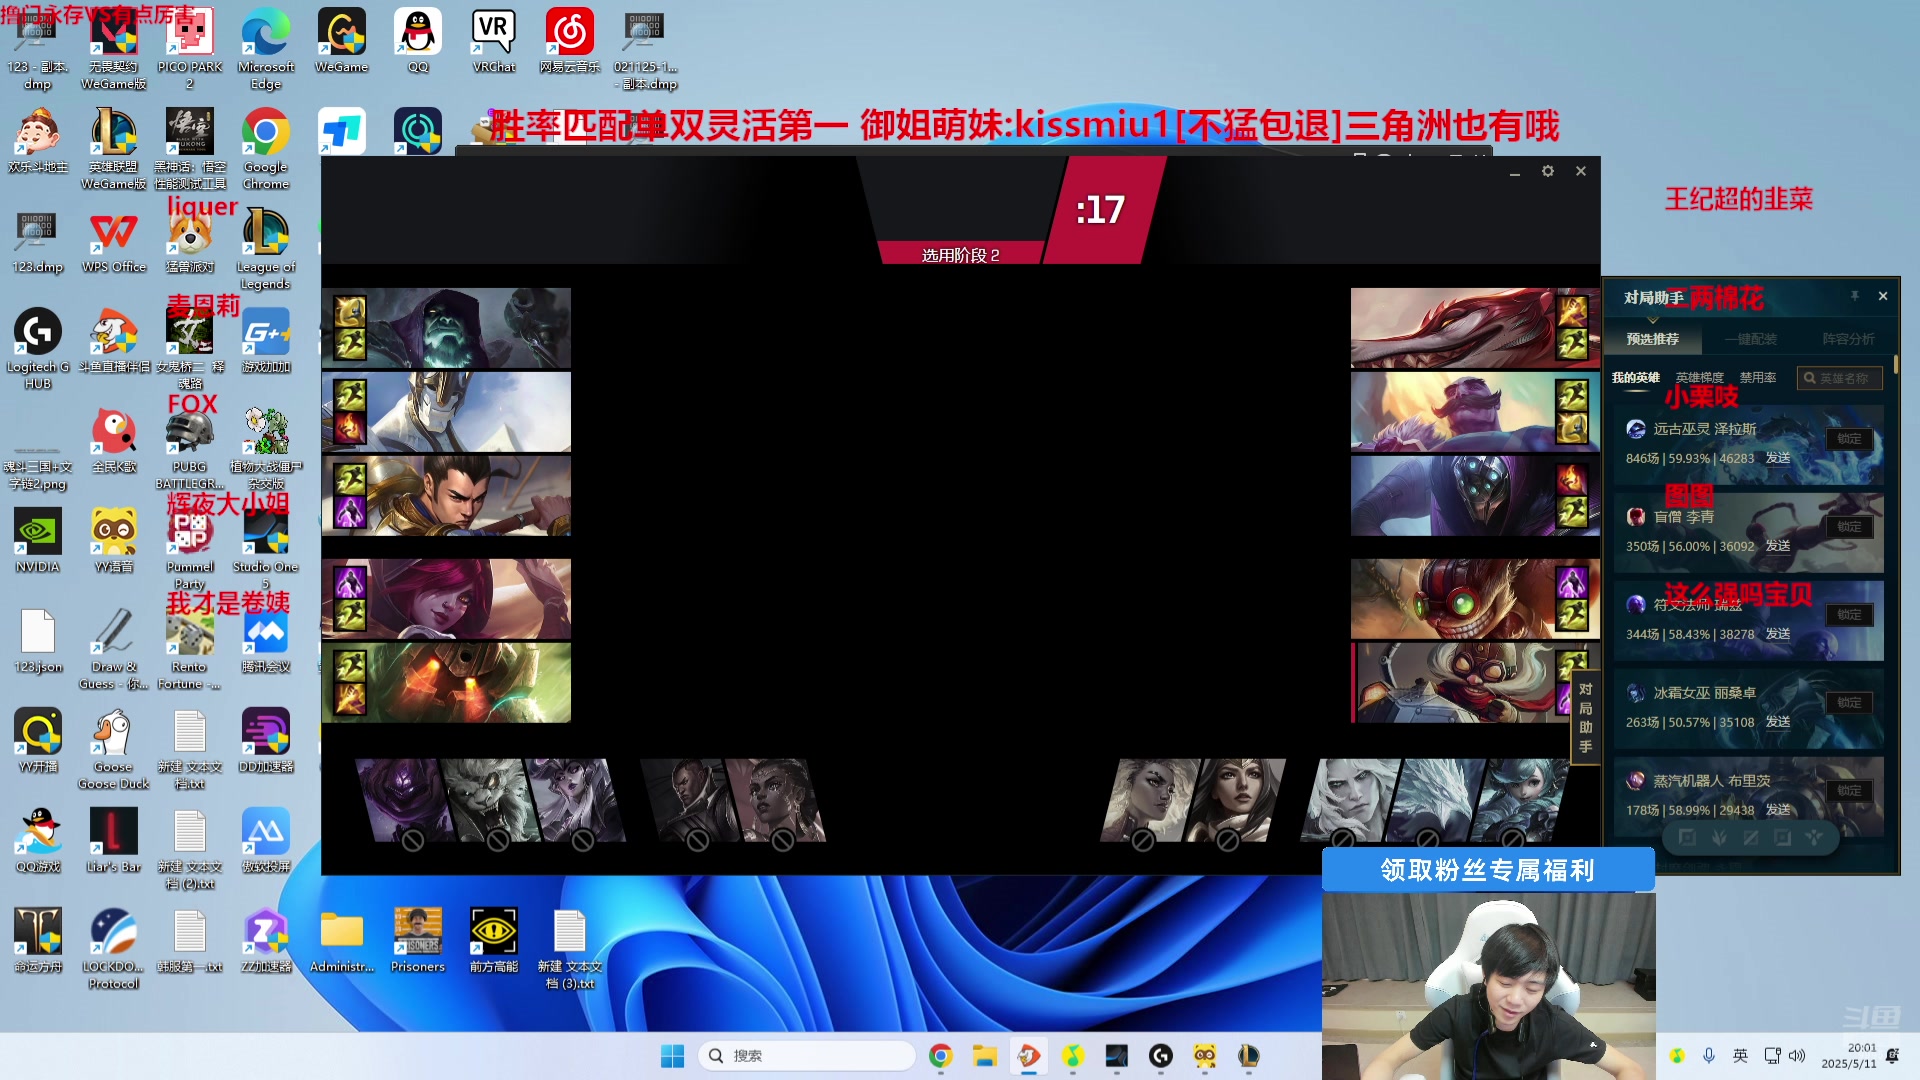Image resolution: width=1920 pixels, height=1080 pixels.
Task: Select the WeGame desktop icon
Action: coord(342,42)
